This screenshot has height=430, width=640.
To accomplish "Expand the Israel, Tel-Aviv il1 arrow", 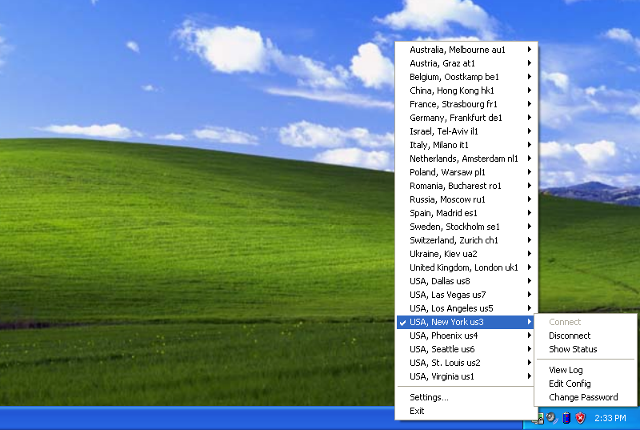I will tap(529, 131).
